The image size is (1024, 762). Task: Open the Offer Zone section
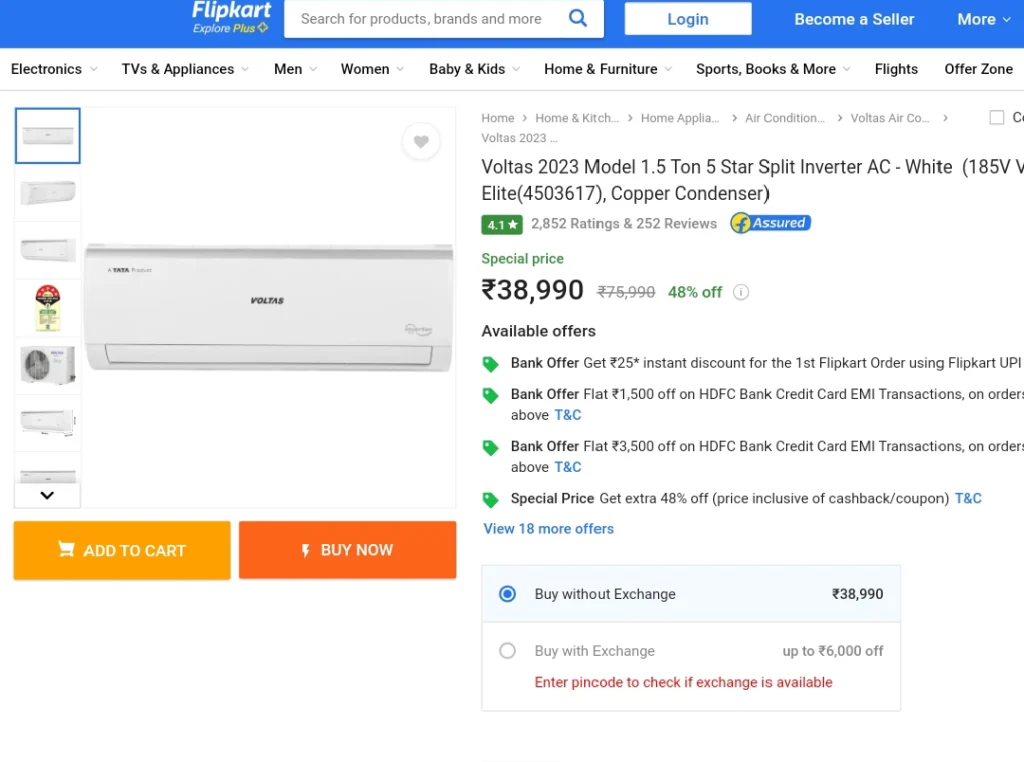click(x=978, y=69)
